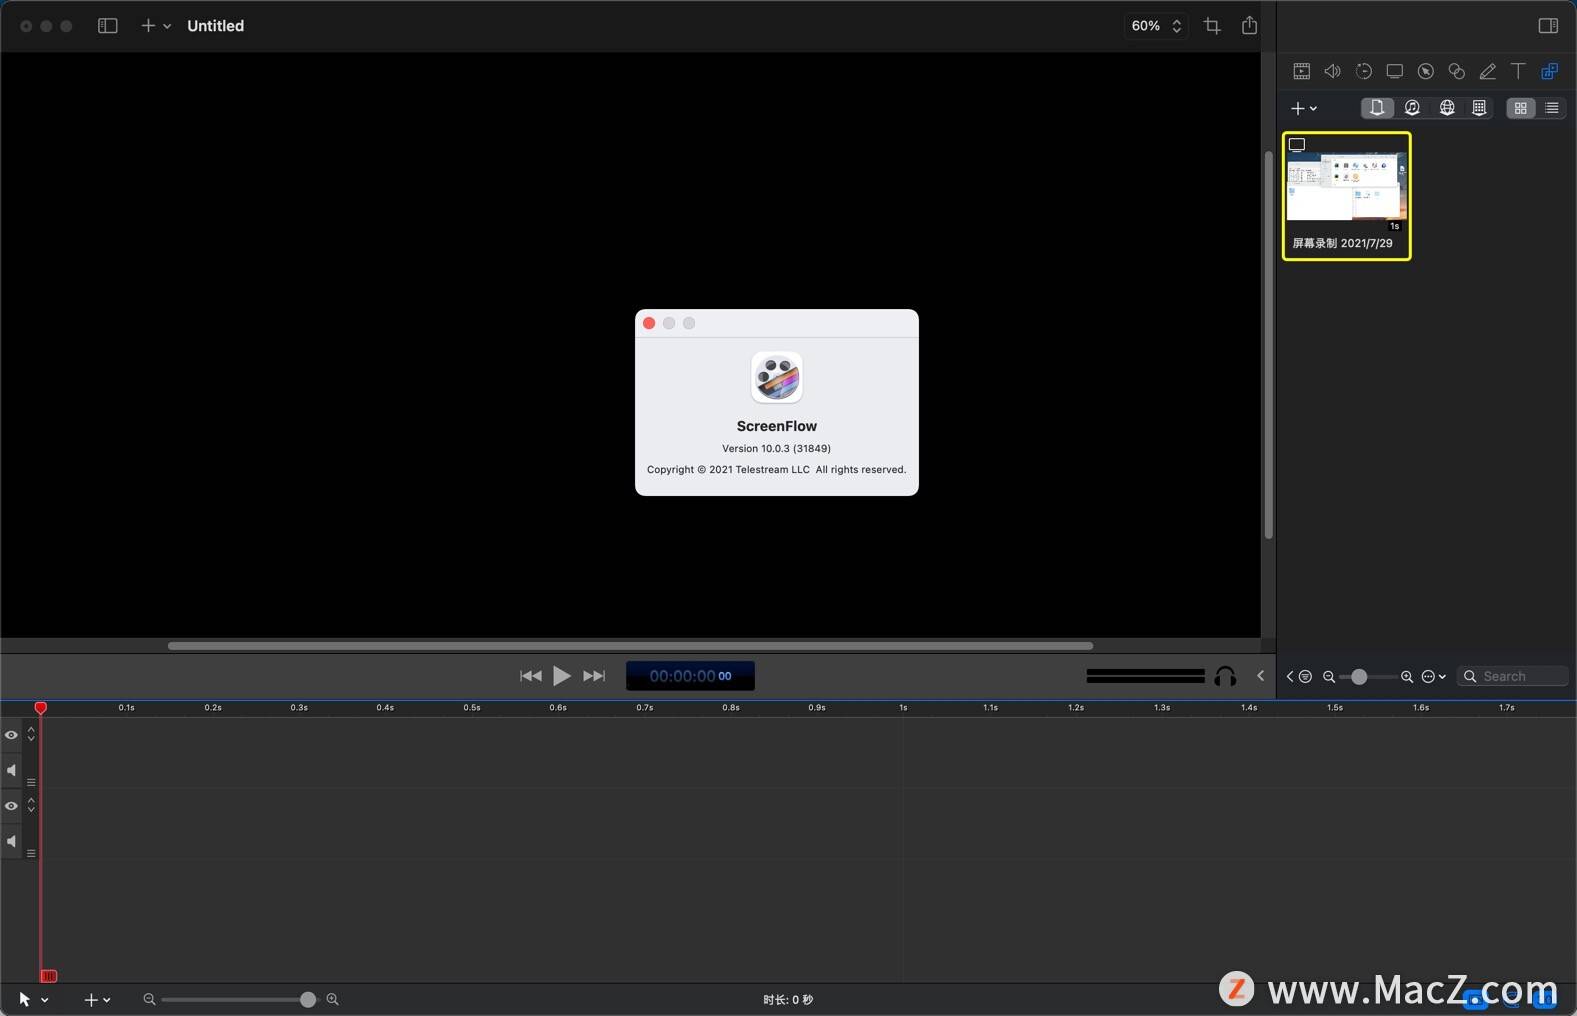Open the pointer tool selector dropdown
This screenshot has height=1016, width=1577.
[33, 999]
